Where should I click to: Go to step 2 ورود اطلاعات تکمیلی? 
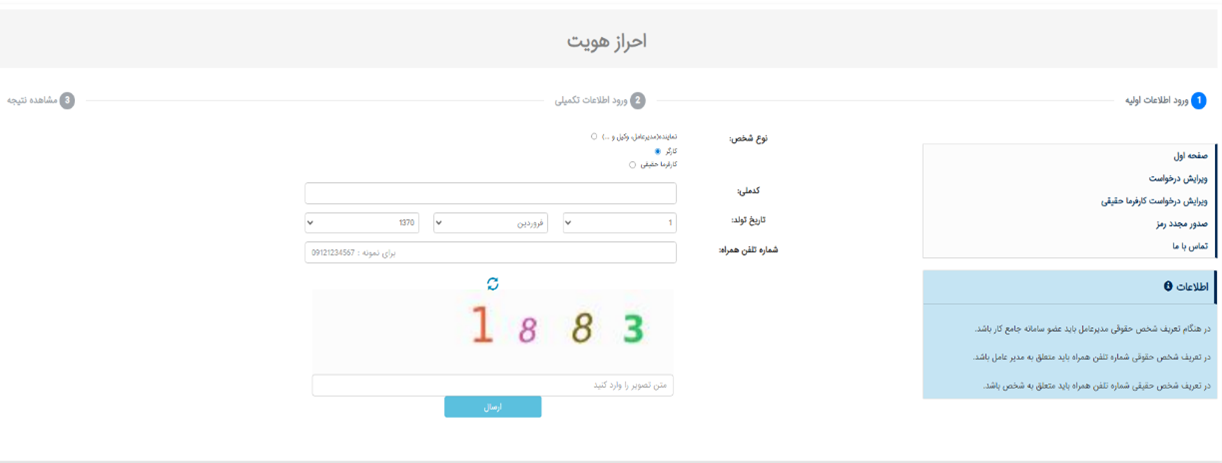[x=600, y=101]
